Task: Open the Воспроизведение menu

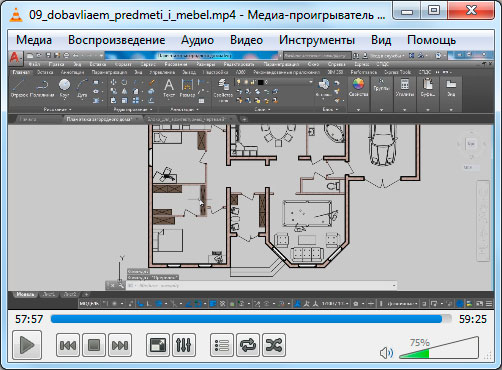Action: click(117, 40)
